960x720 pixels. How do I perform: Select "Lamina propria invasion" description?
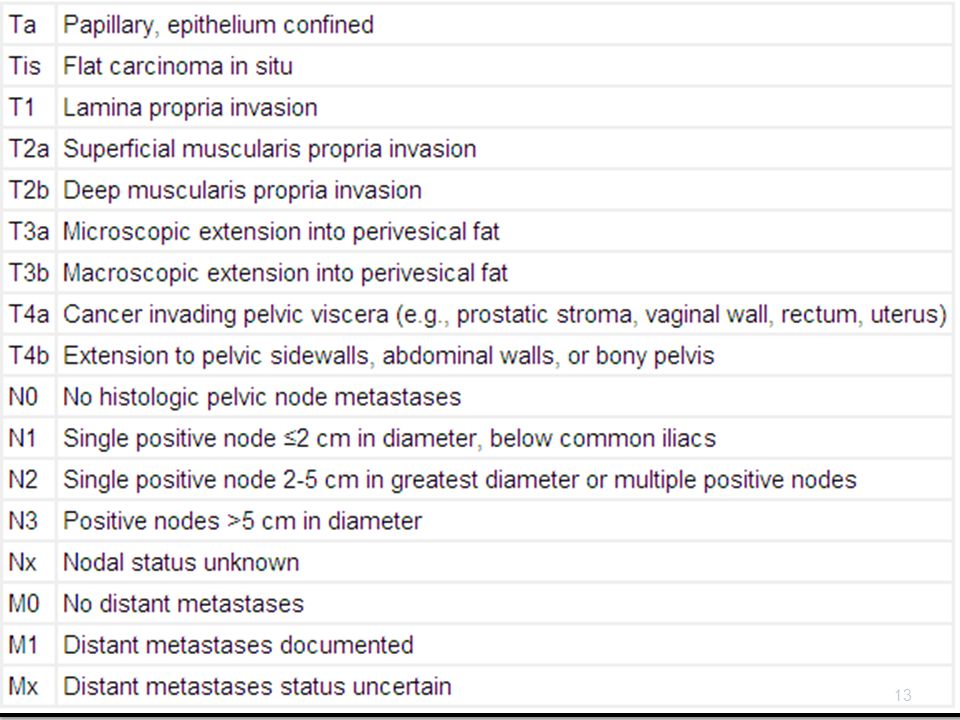point(190,108)
